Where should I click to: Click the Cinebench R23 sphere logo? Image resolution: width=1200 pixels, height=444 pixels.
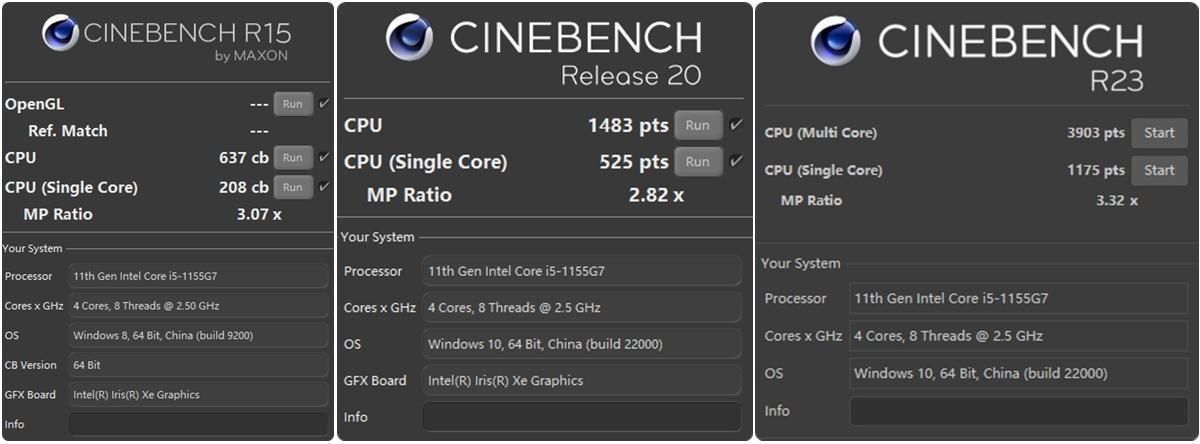click(836, 41)
